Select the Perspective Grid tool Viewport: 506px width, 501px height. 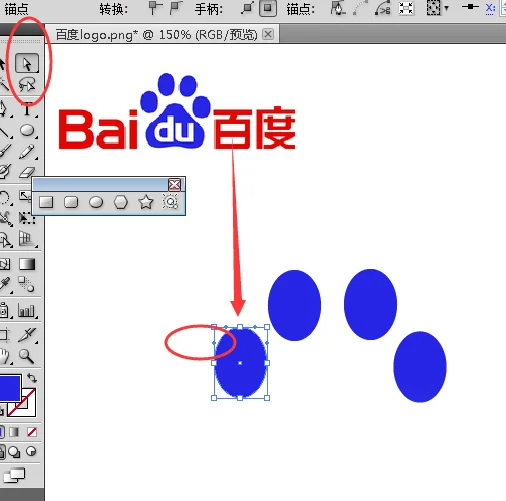[26, 239]
